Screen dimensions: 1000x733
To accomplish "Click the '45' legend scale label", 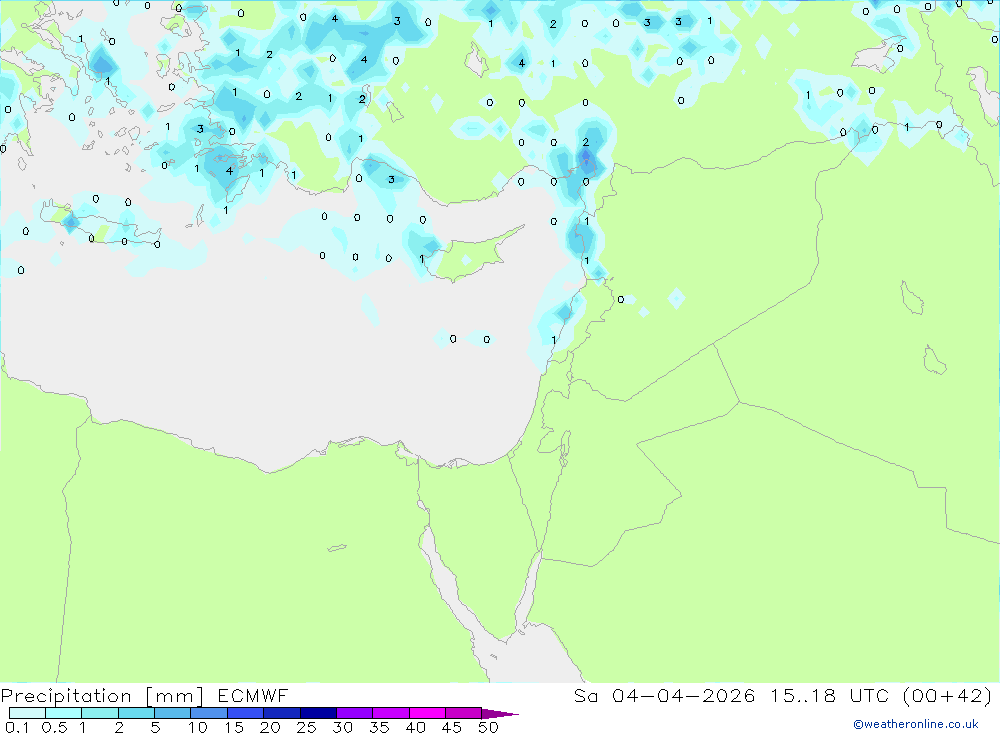I will [452, 727].
